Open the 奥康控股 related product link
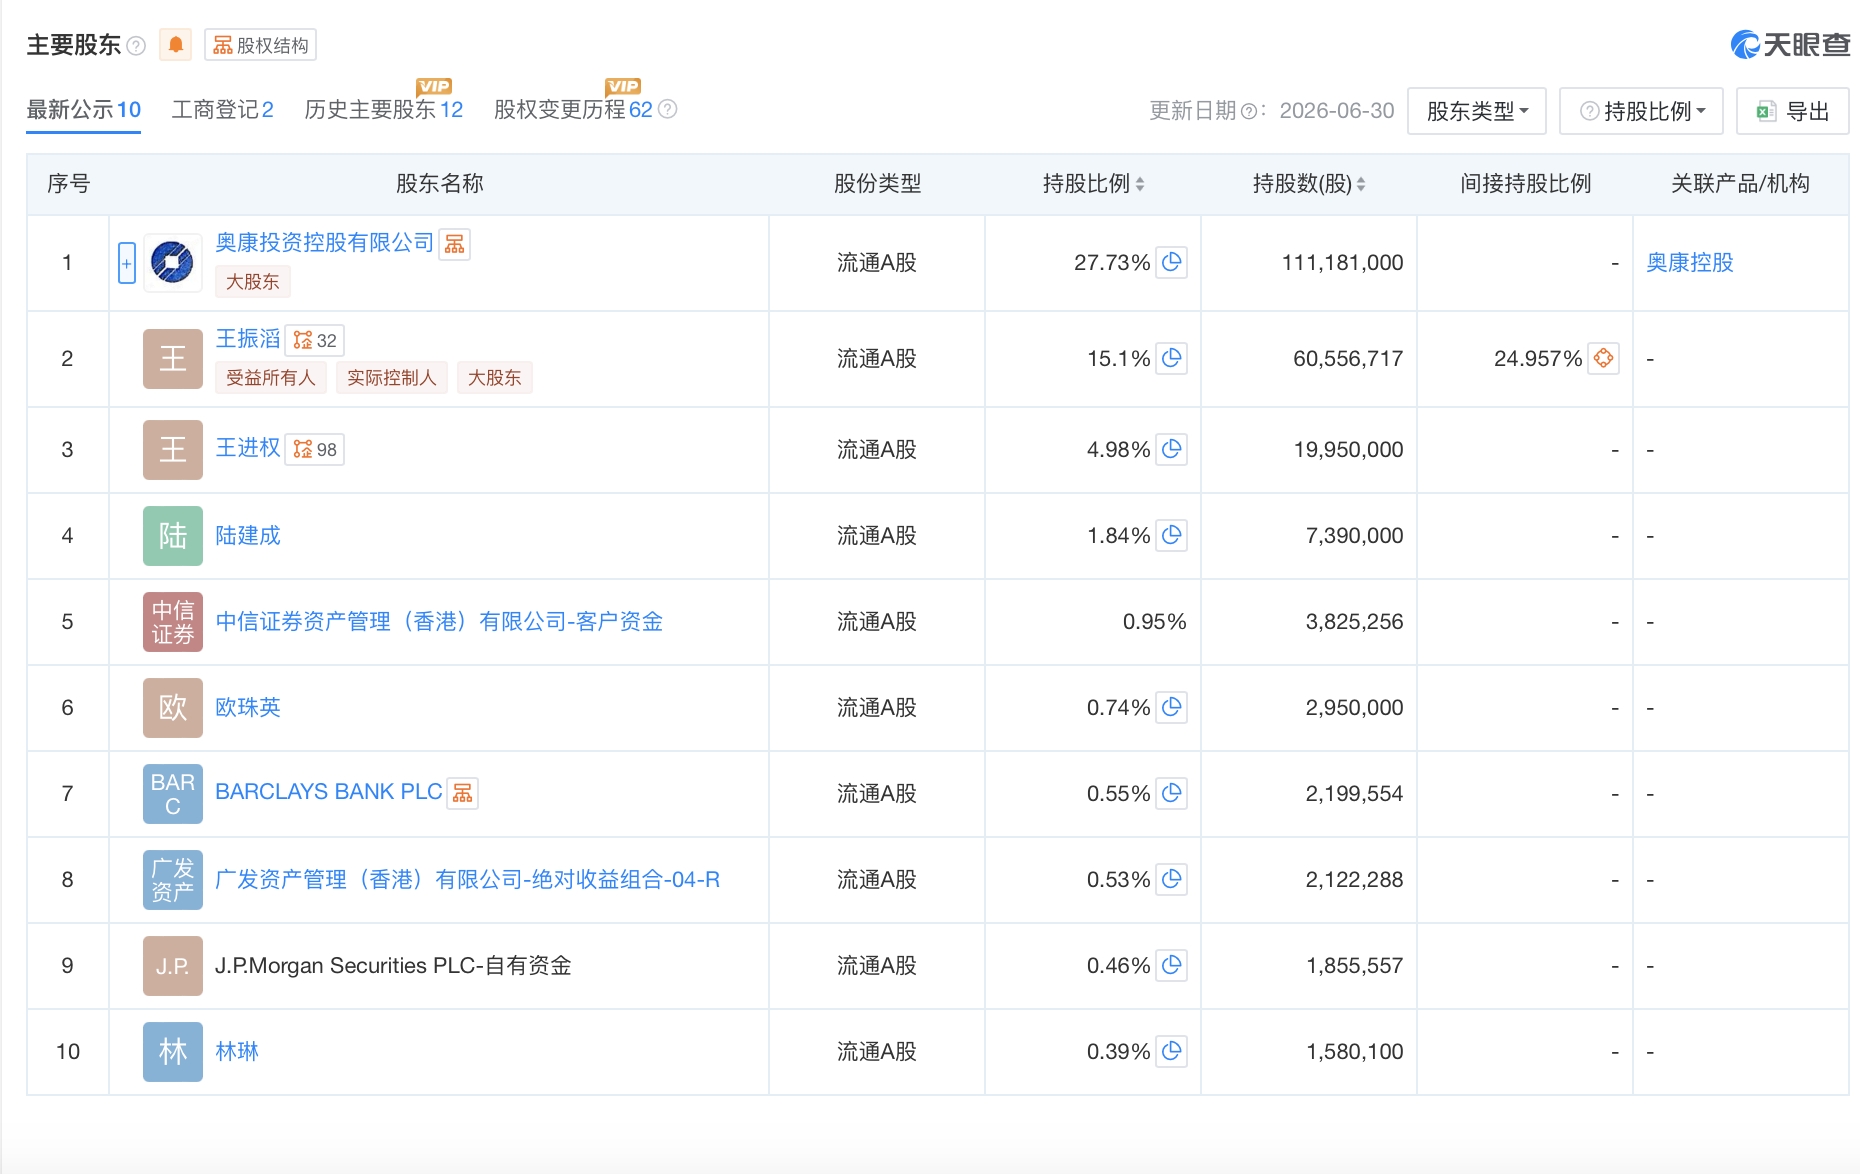 (1690, 262)
